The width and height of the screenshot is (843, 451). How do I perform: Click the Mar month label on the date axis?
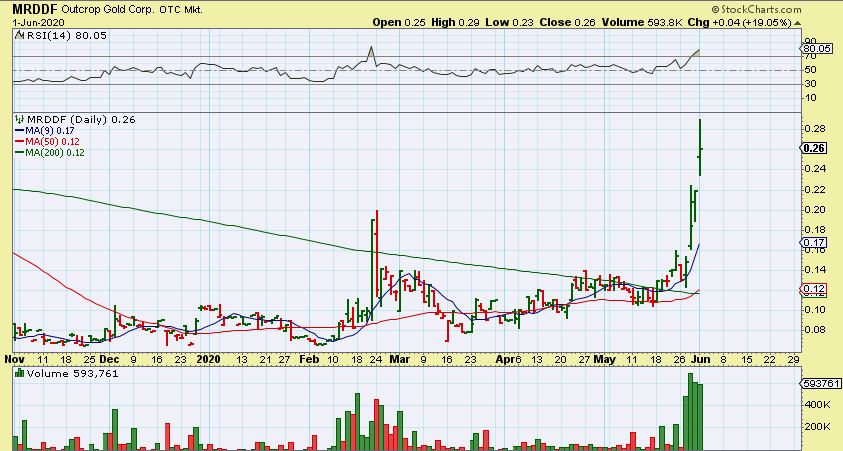pyautogui.click(x=400, y=359)
